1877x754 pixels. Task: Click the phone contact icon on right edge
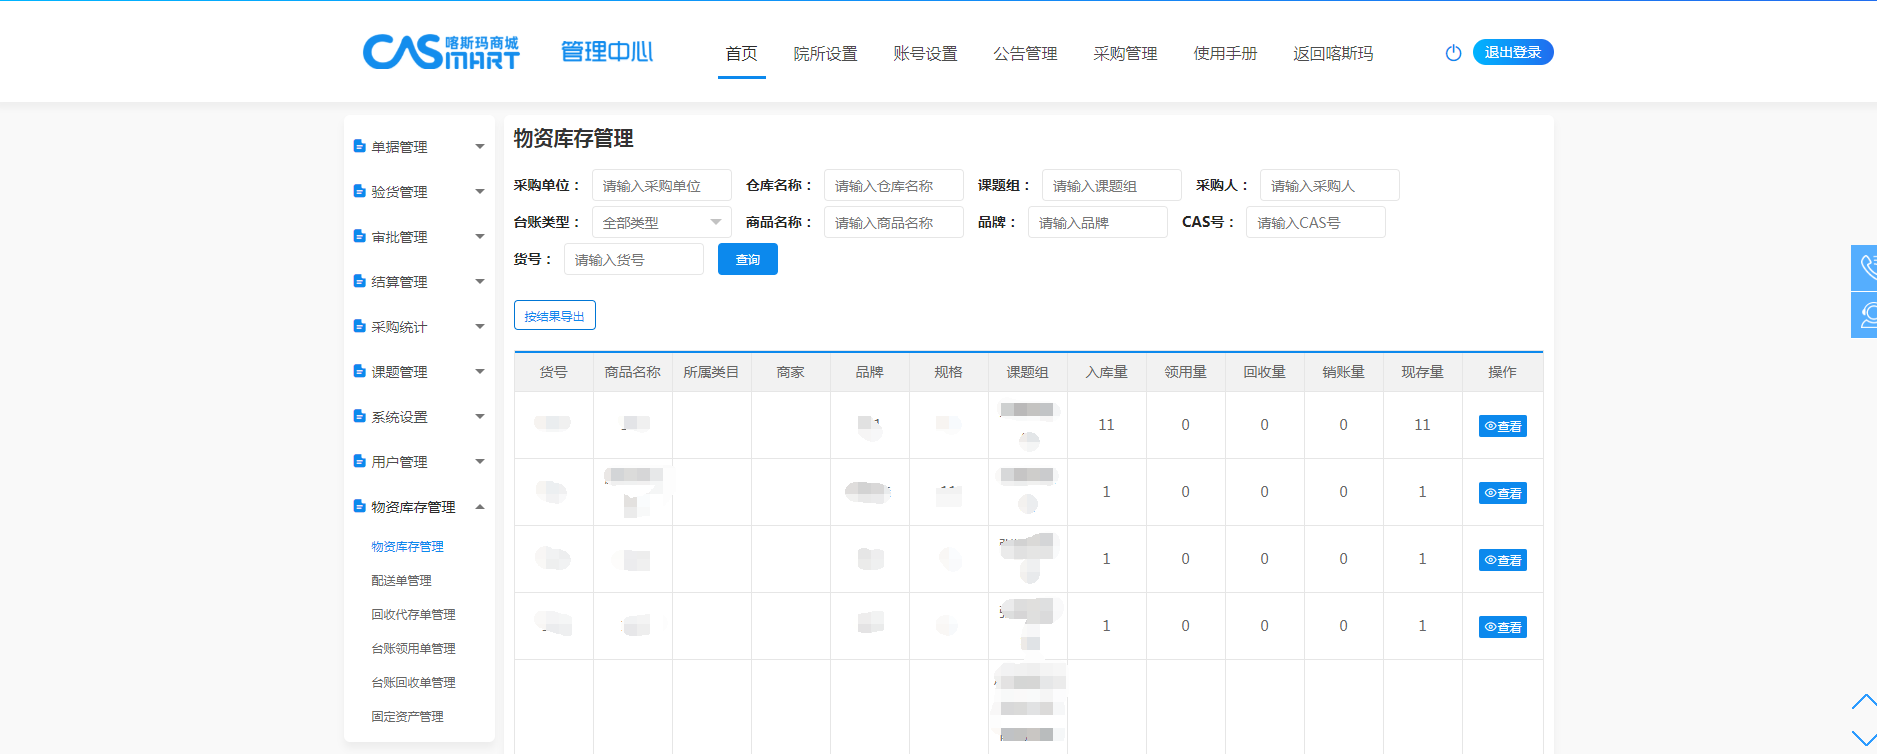1866,268
